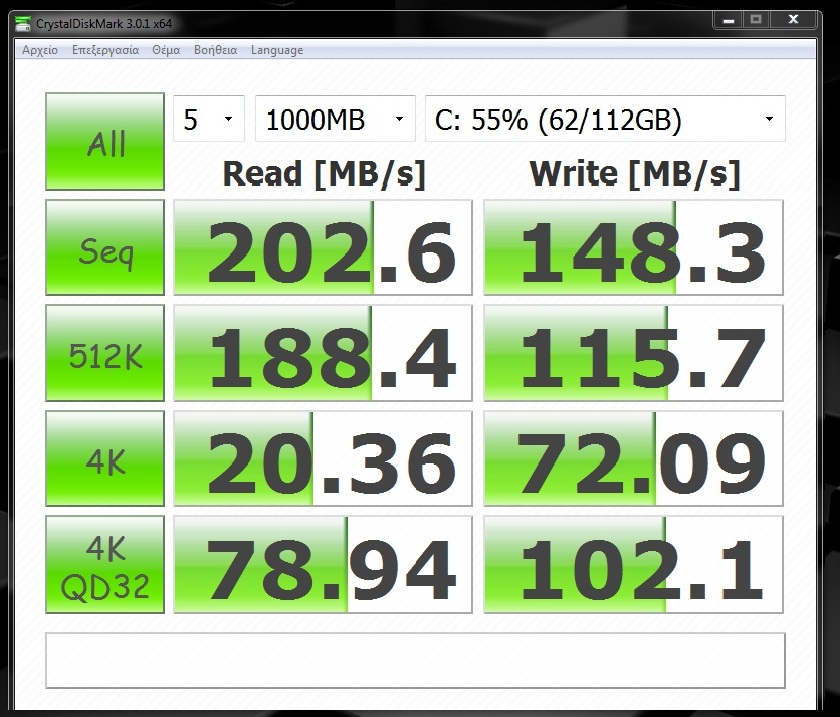Click the empty comment field at bottom

point(416,661)
